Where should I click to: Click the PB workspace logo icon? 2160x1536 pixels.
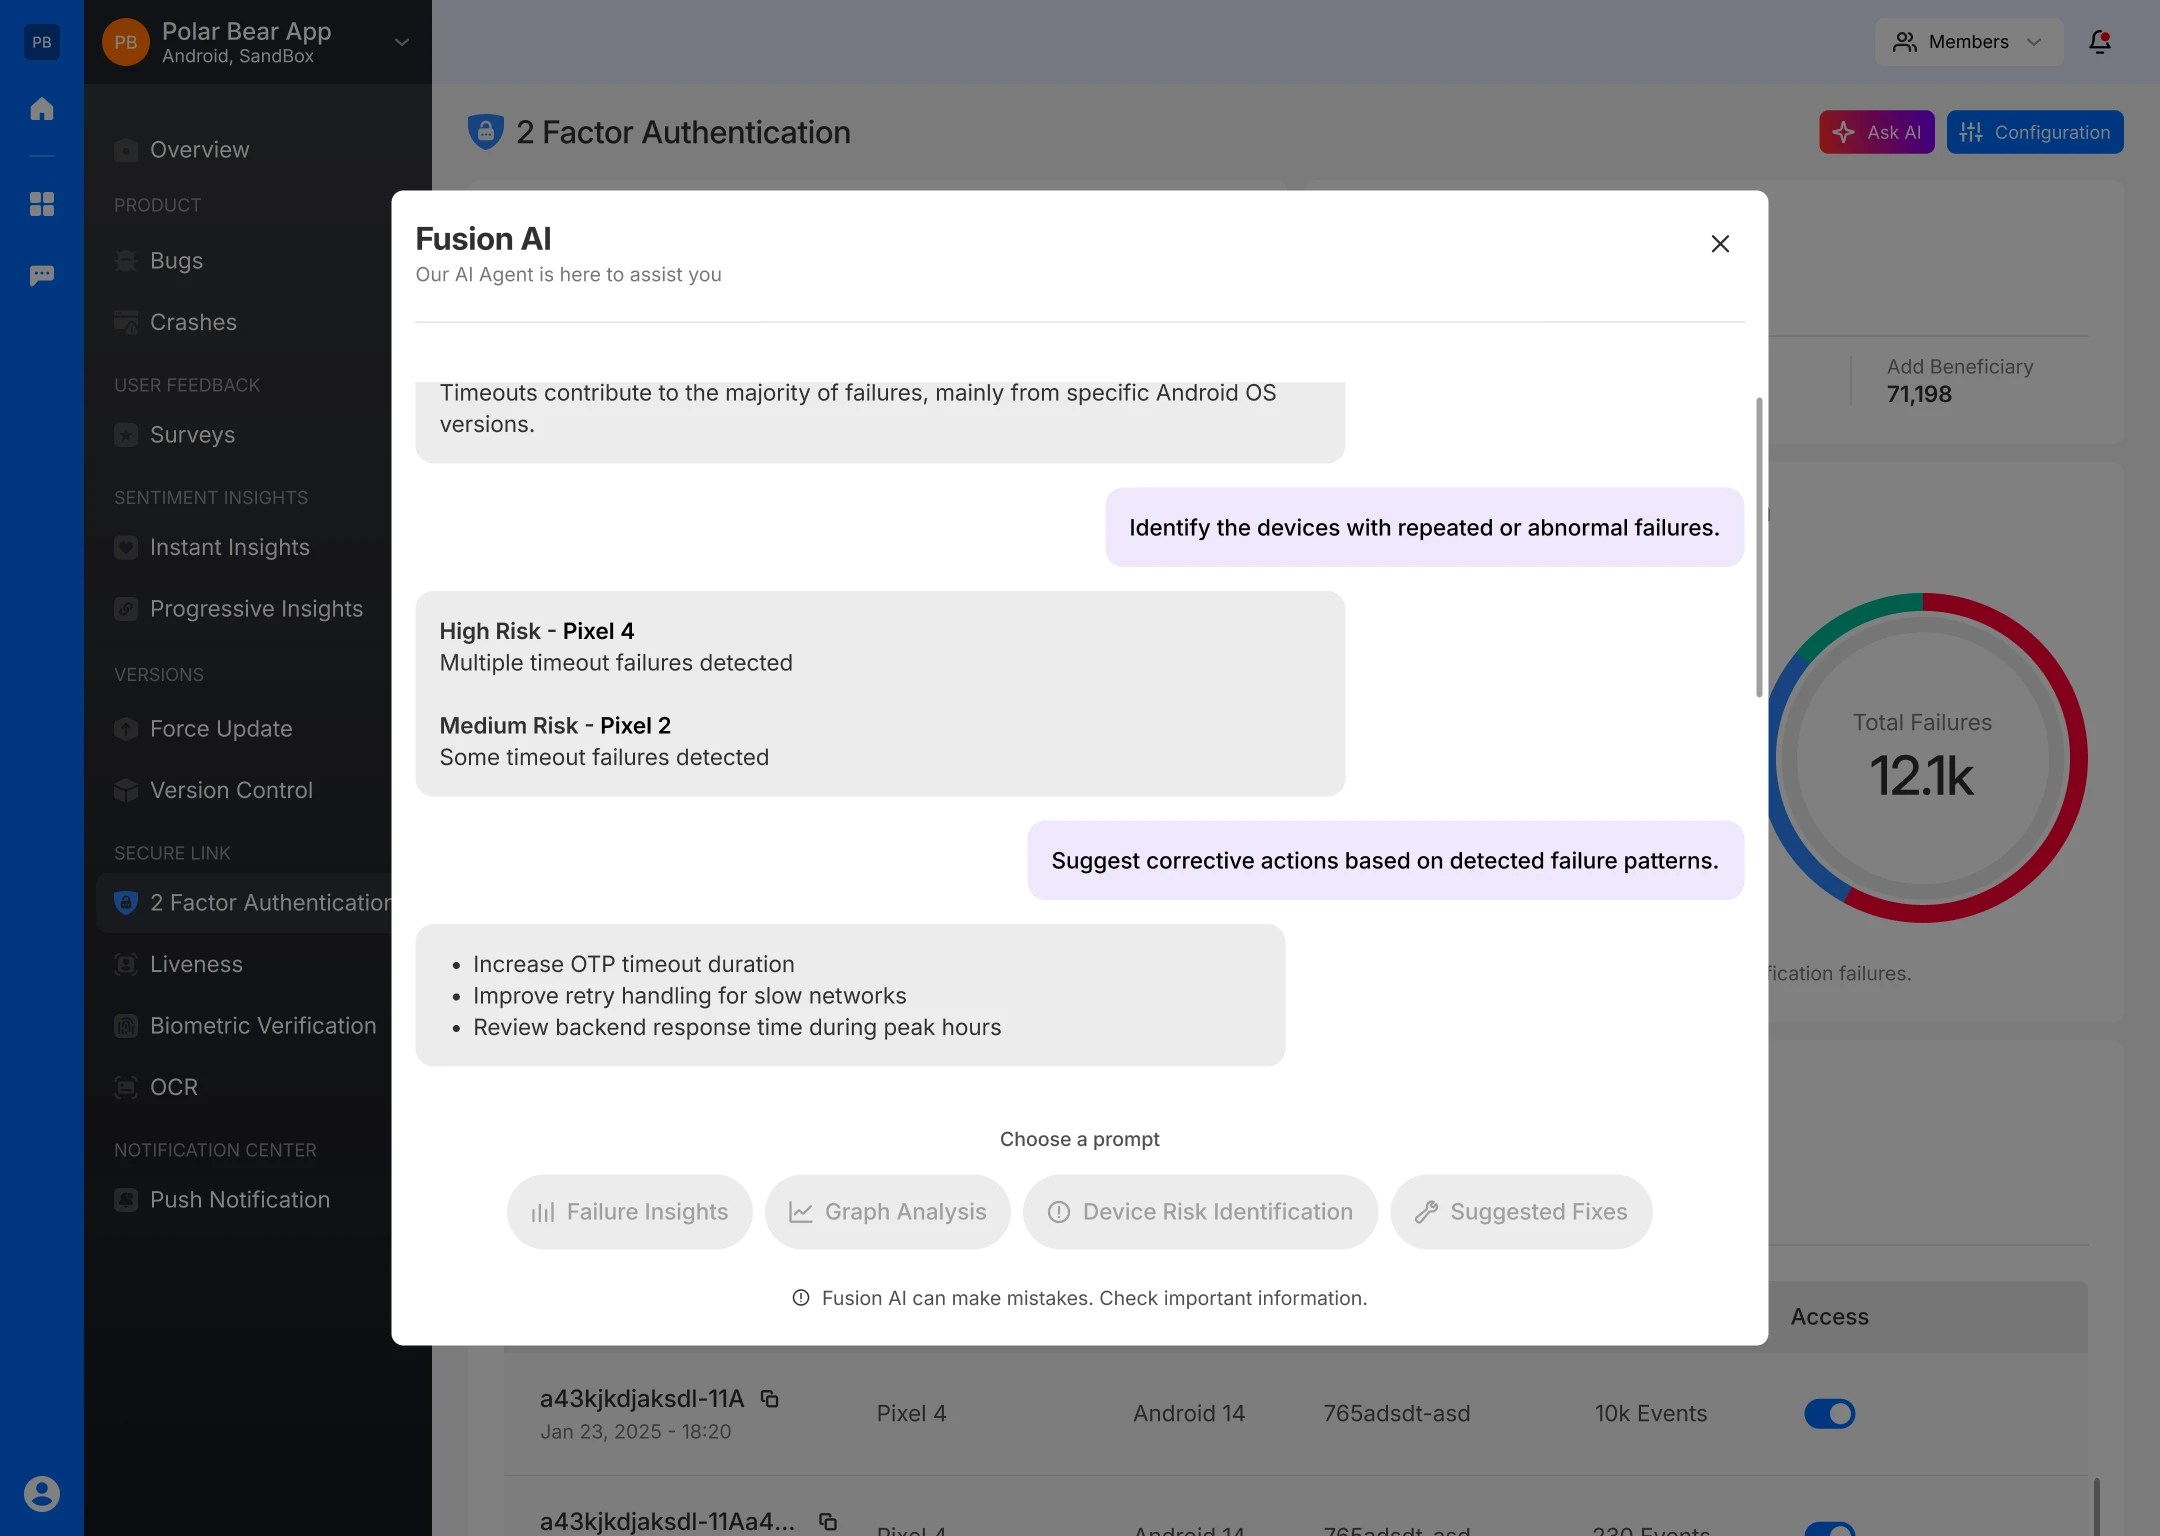pos(41,42)
